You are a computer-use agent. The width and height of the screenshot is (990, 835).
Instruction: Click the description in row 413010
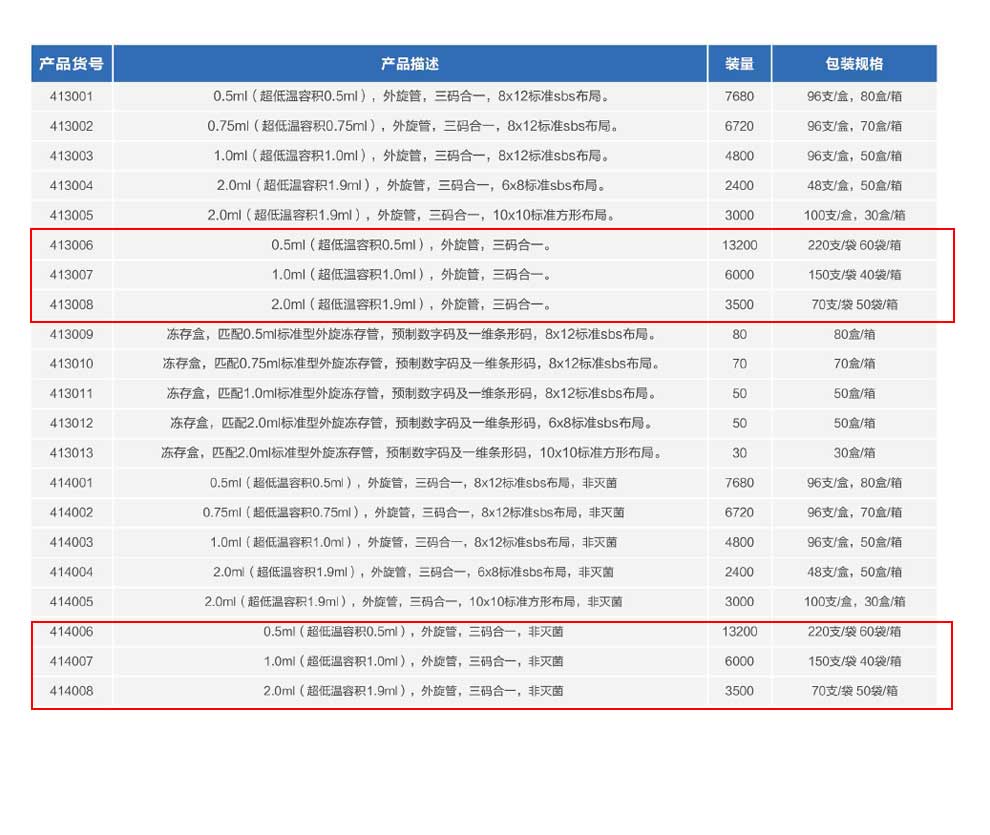410,364
